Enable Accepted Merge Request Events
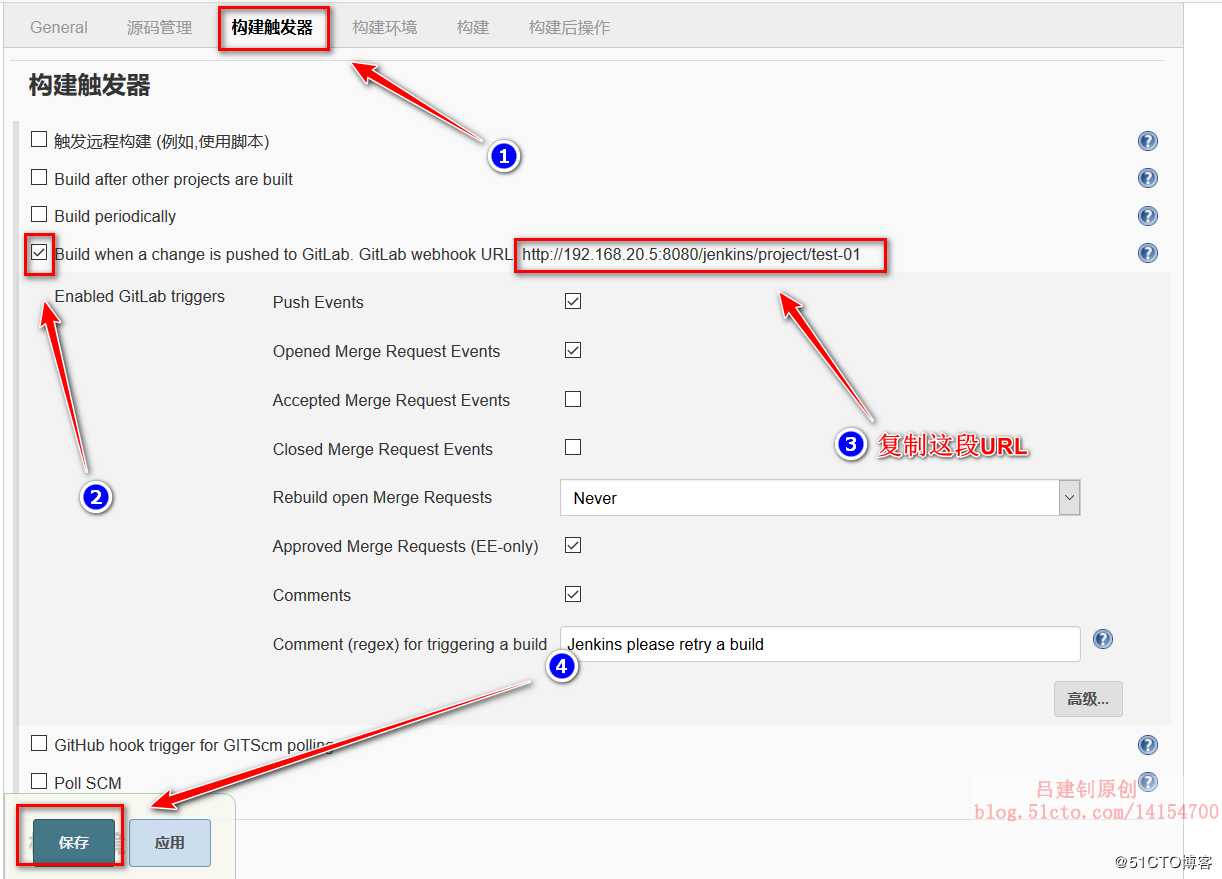The height and width of the screenshot is (879, 1222). click(x=573, y=399)
